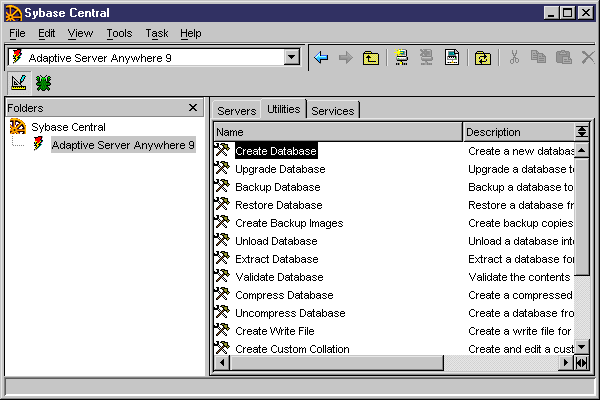
Task: Click the design mode ruler-and-pencil icon
Action: tap(18, 83)
